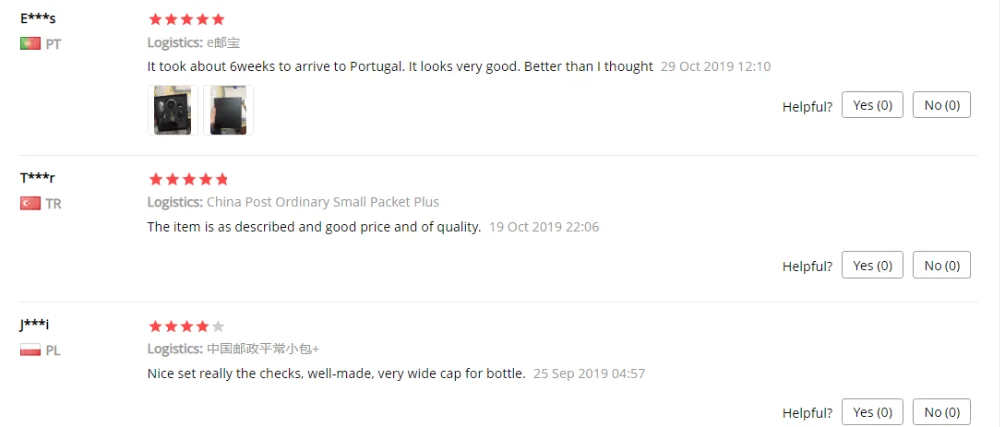Click the reviewer name T***r

[x=37, y=177]
